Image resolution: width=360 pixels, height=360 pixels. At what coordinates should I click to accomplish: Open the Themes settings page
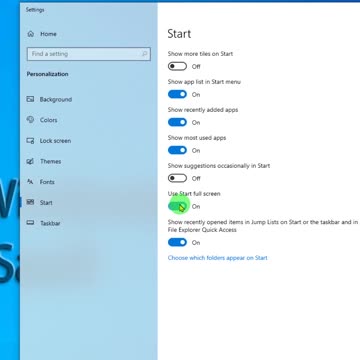pyautogui.click(x=51, y=161)
